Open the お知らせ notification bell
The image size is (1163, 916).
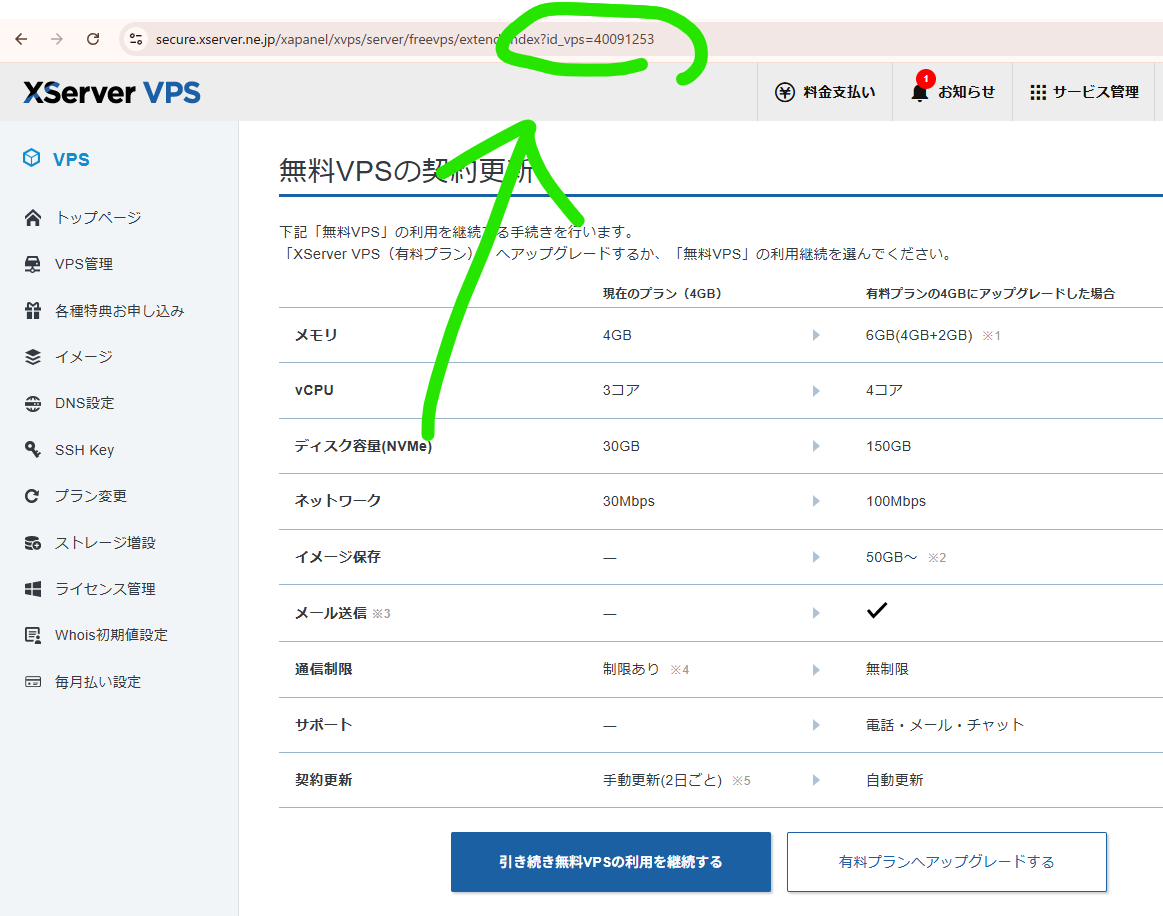click(920, 92)
